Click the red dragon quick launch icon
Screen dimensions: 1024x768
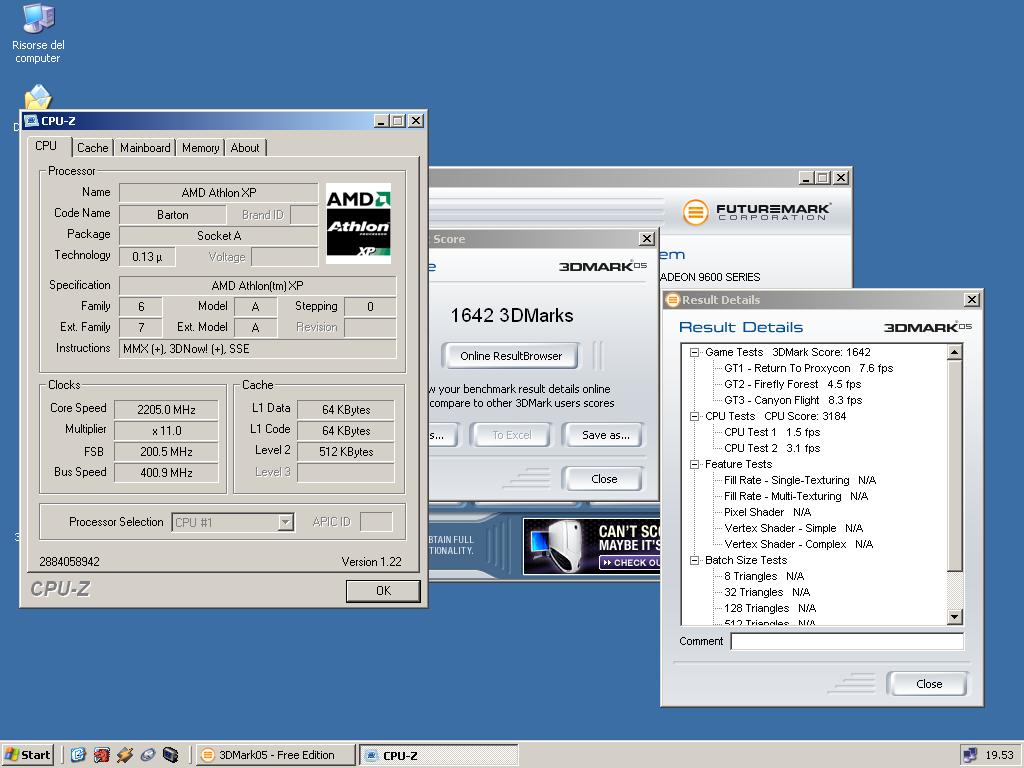[101, 755]
